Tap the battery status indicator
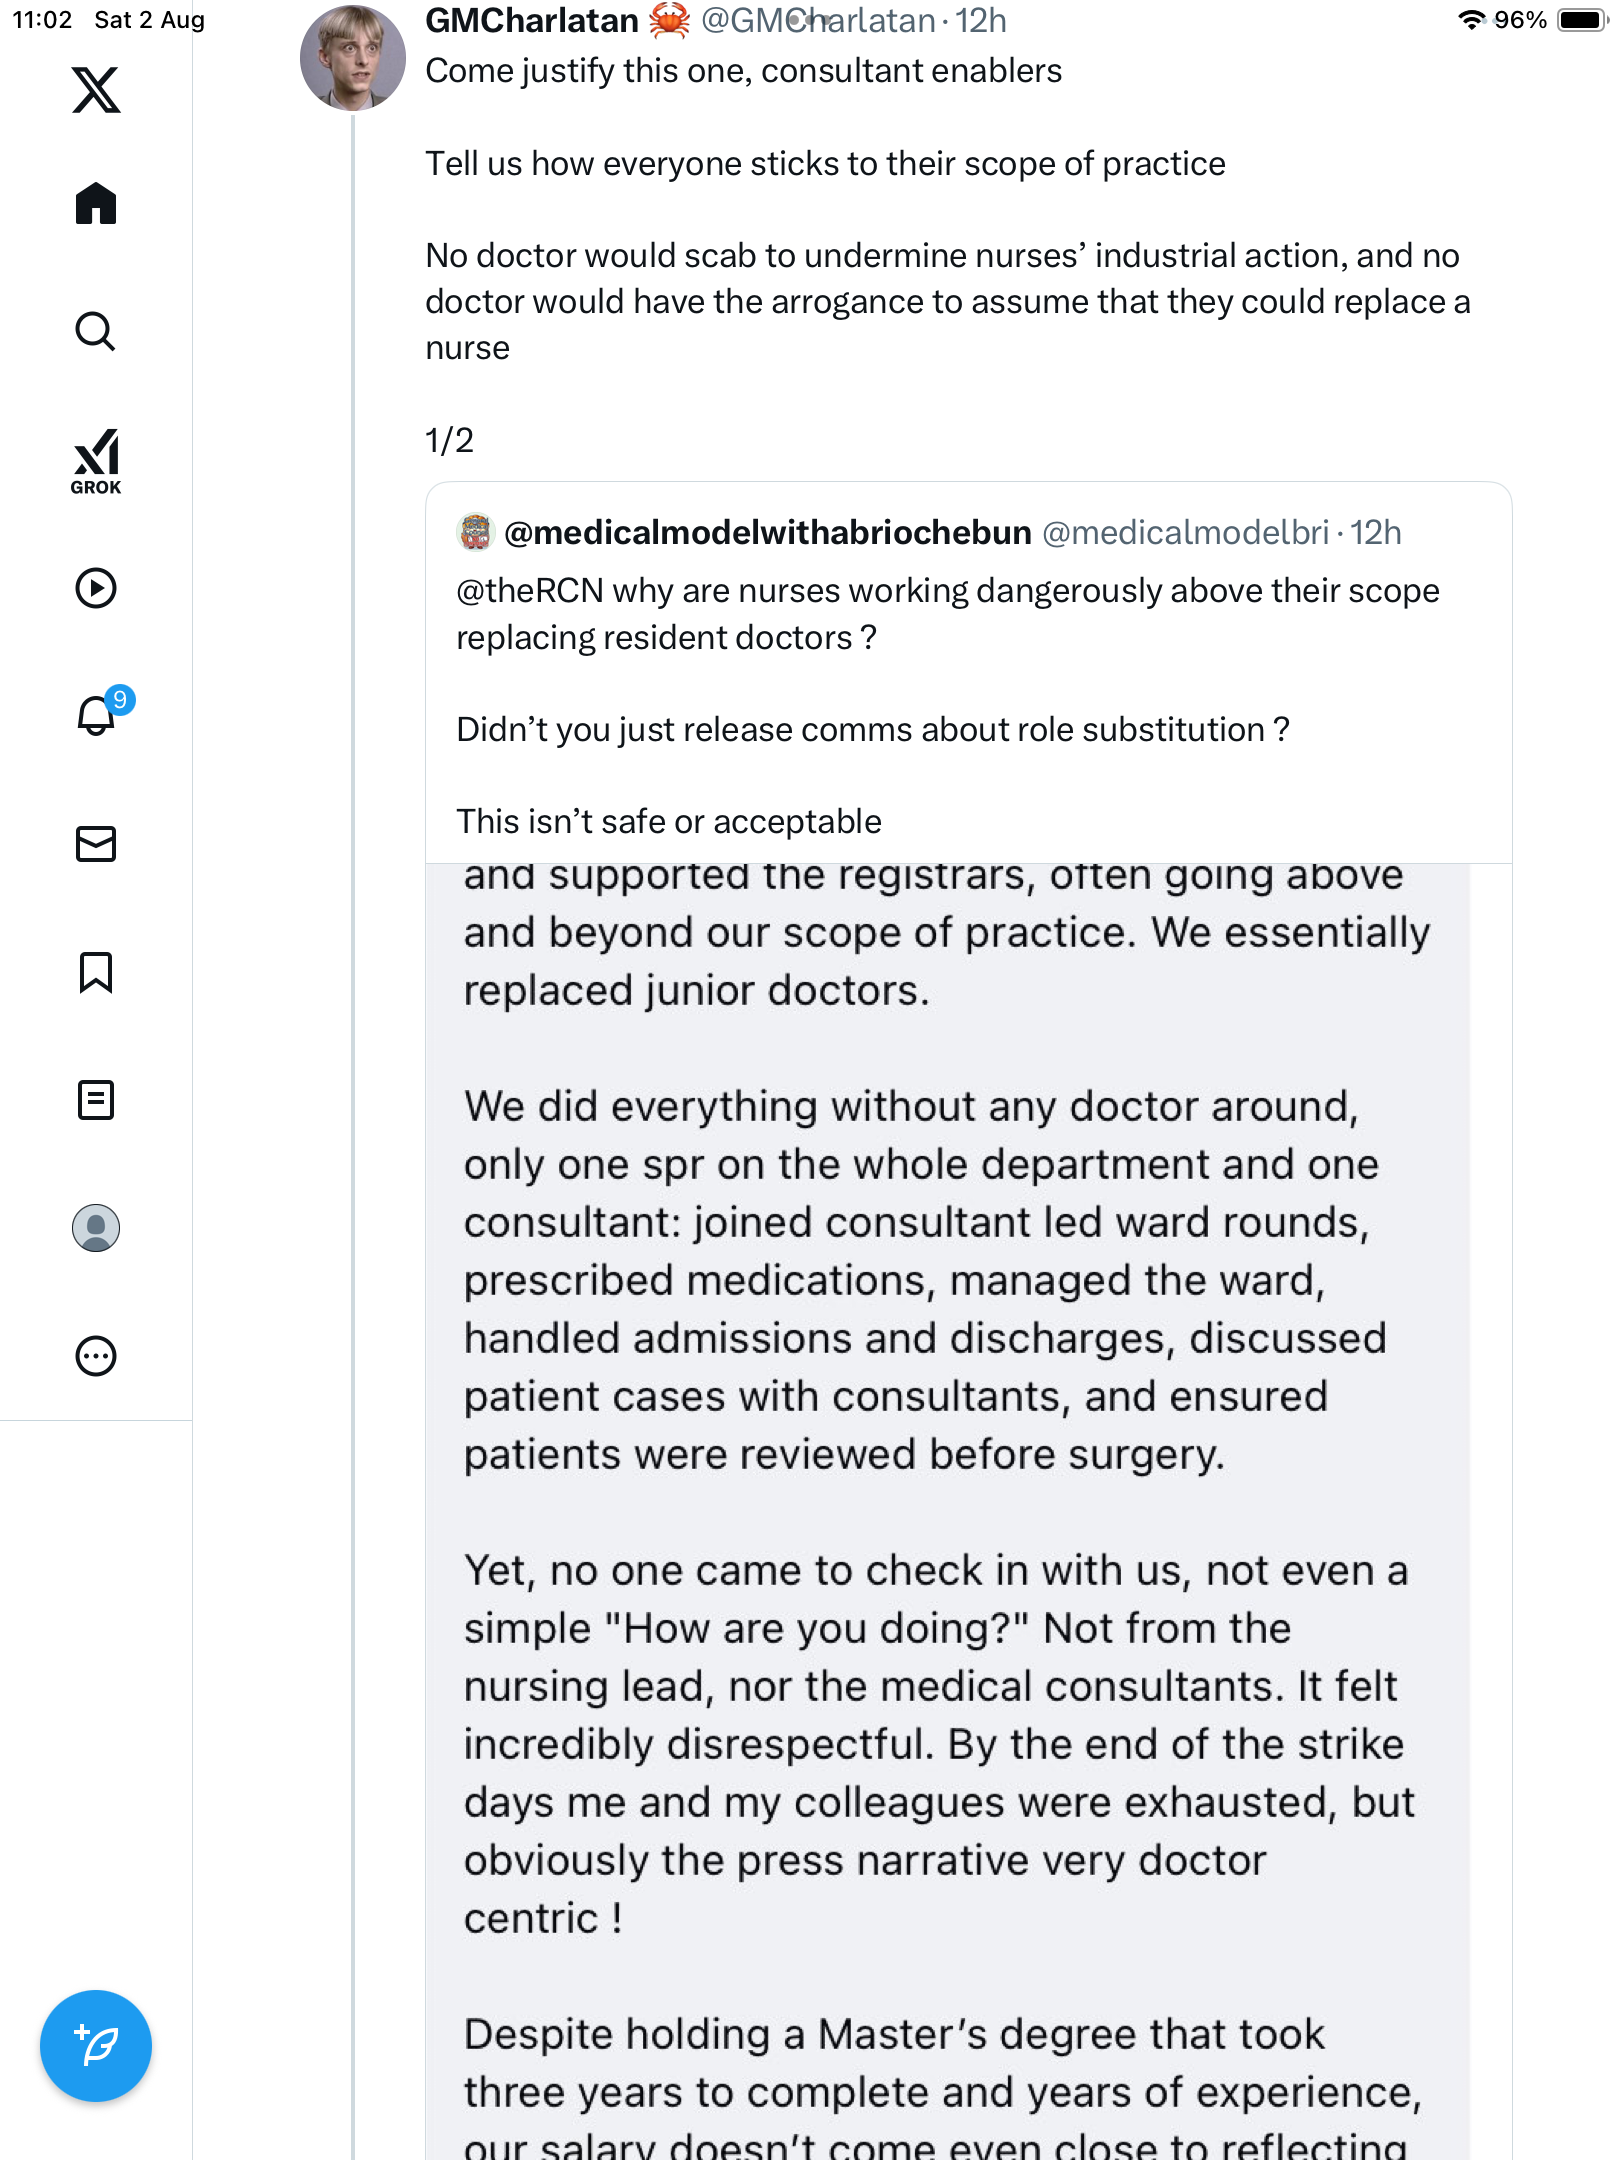Image resolution: width=1620 pixels, height=2160 pixels. (x=1580, y=20)
